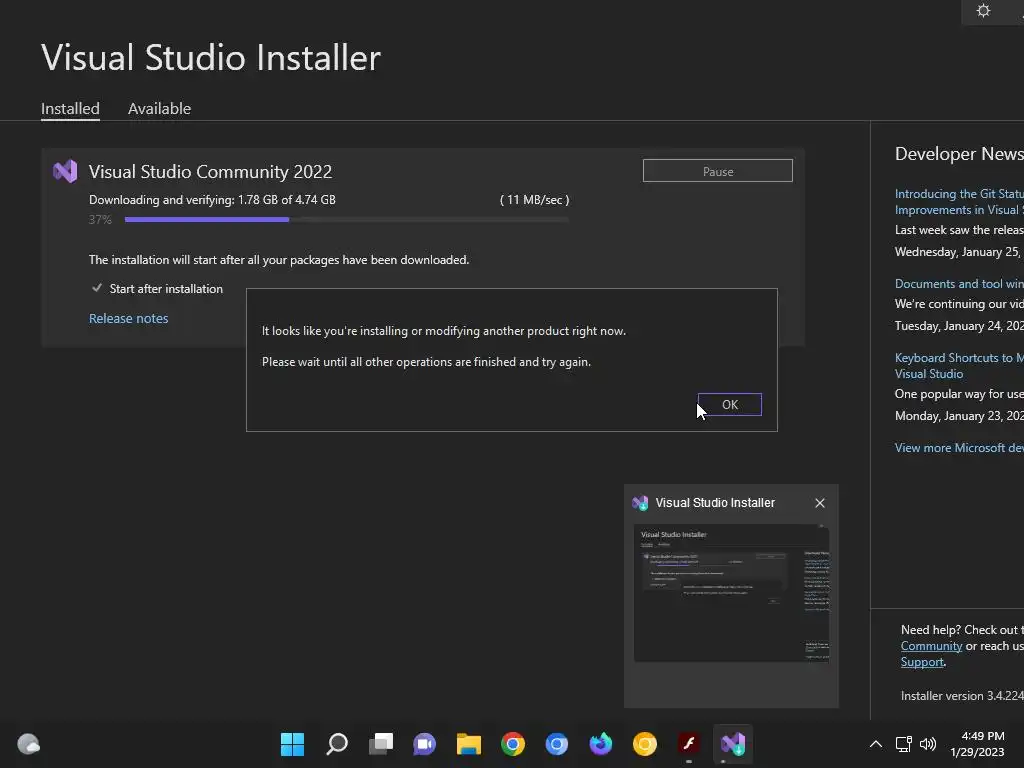
Task: Open the Support link
Action: tap(922, 662)
